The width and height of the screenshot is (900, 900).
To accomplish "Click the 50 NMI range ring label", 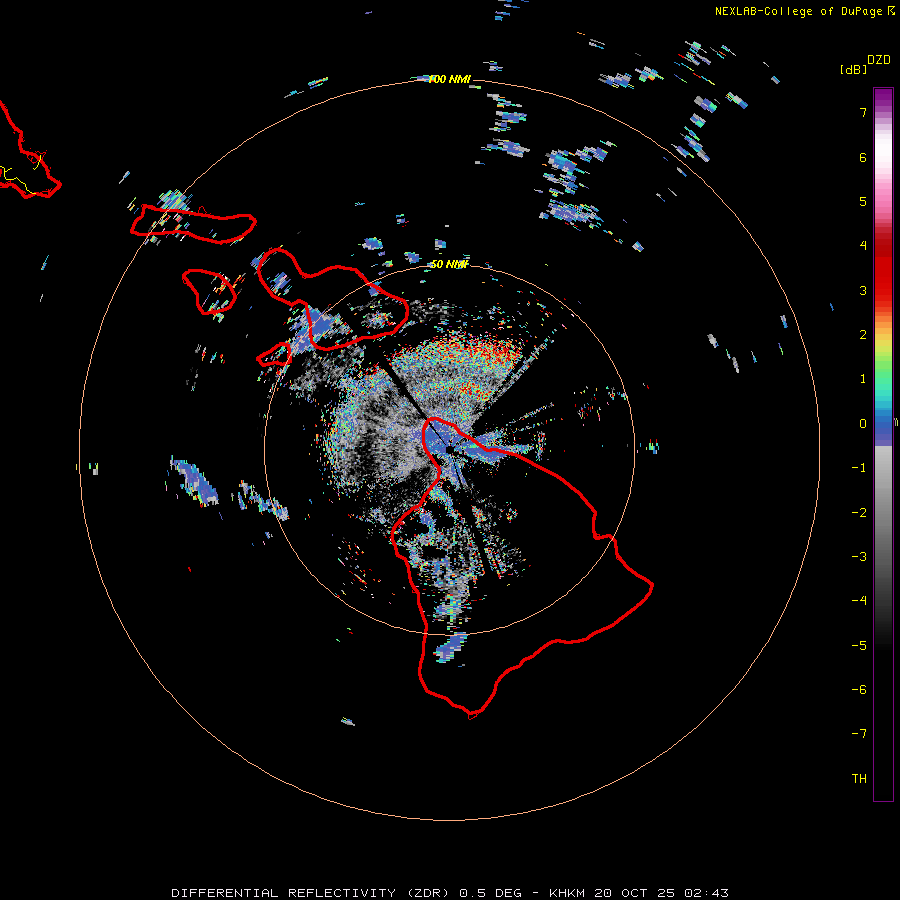I will click(449, 264).
